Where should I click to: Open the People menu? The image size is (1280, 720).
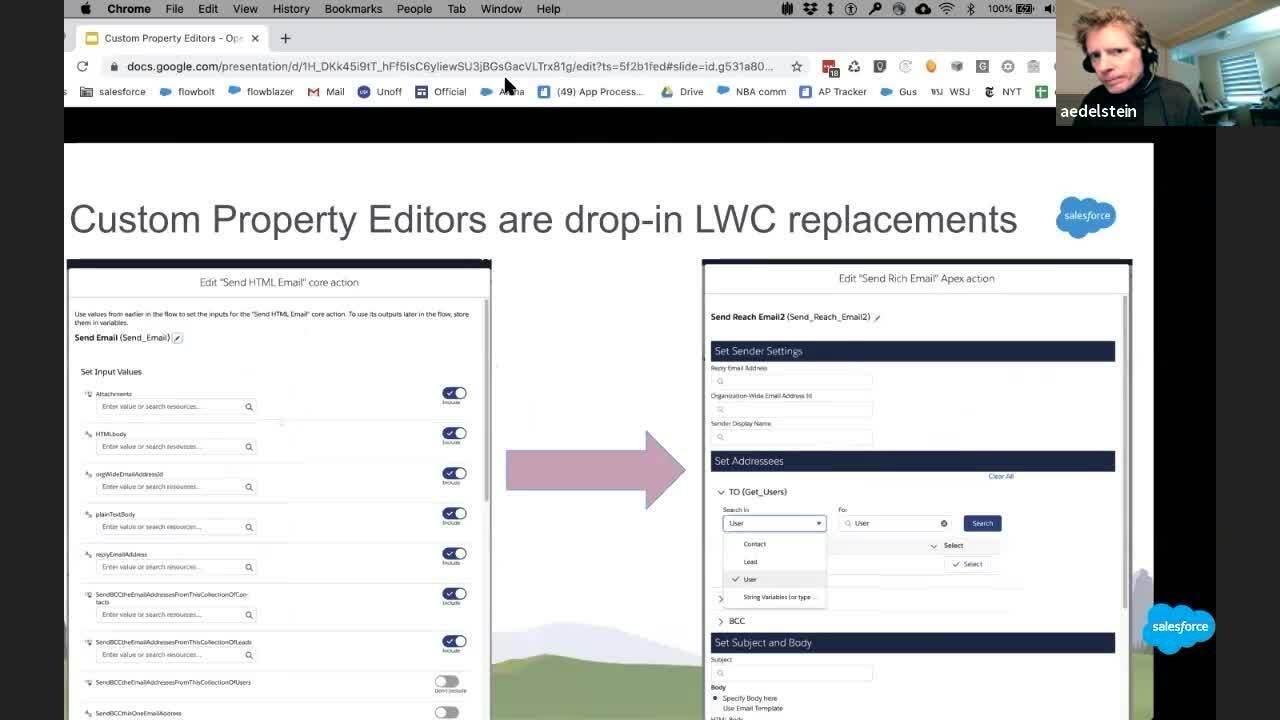pos(414,9)
